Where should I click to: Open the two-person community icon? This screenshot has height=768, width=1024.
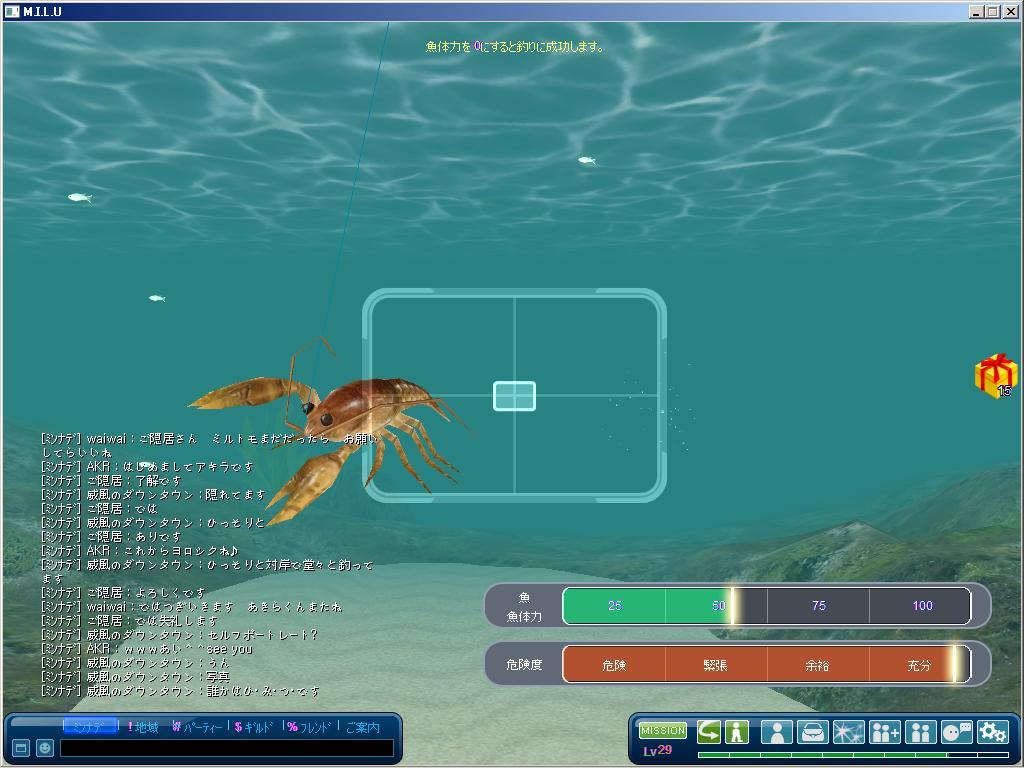[x=920, y=732]
